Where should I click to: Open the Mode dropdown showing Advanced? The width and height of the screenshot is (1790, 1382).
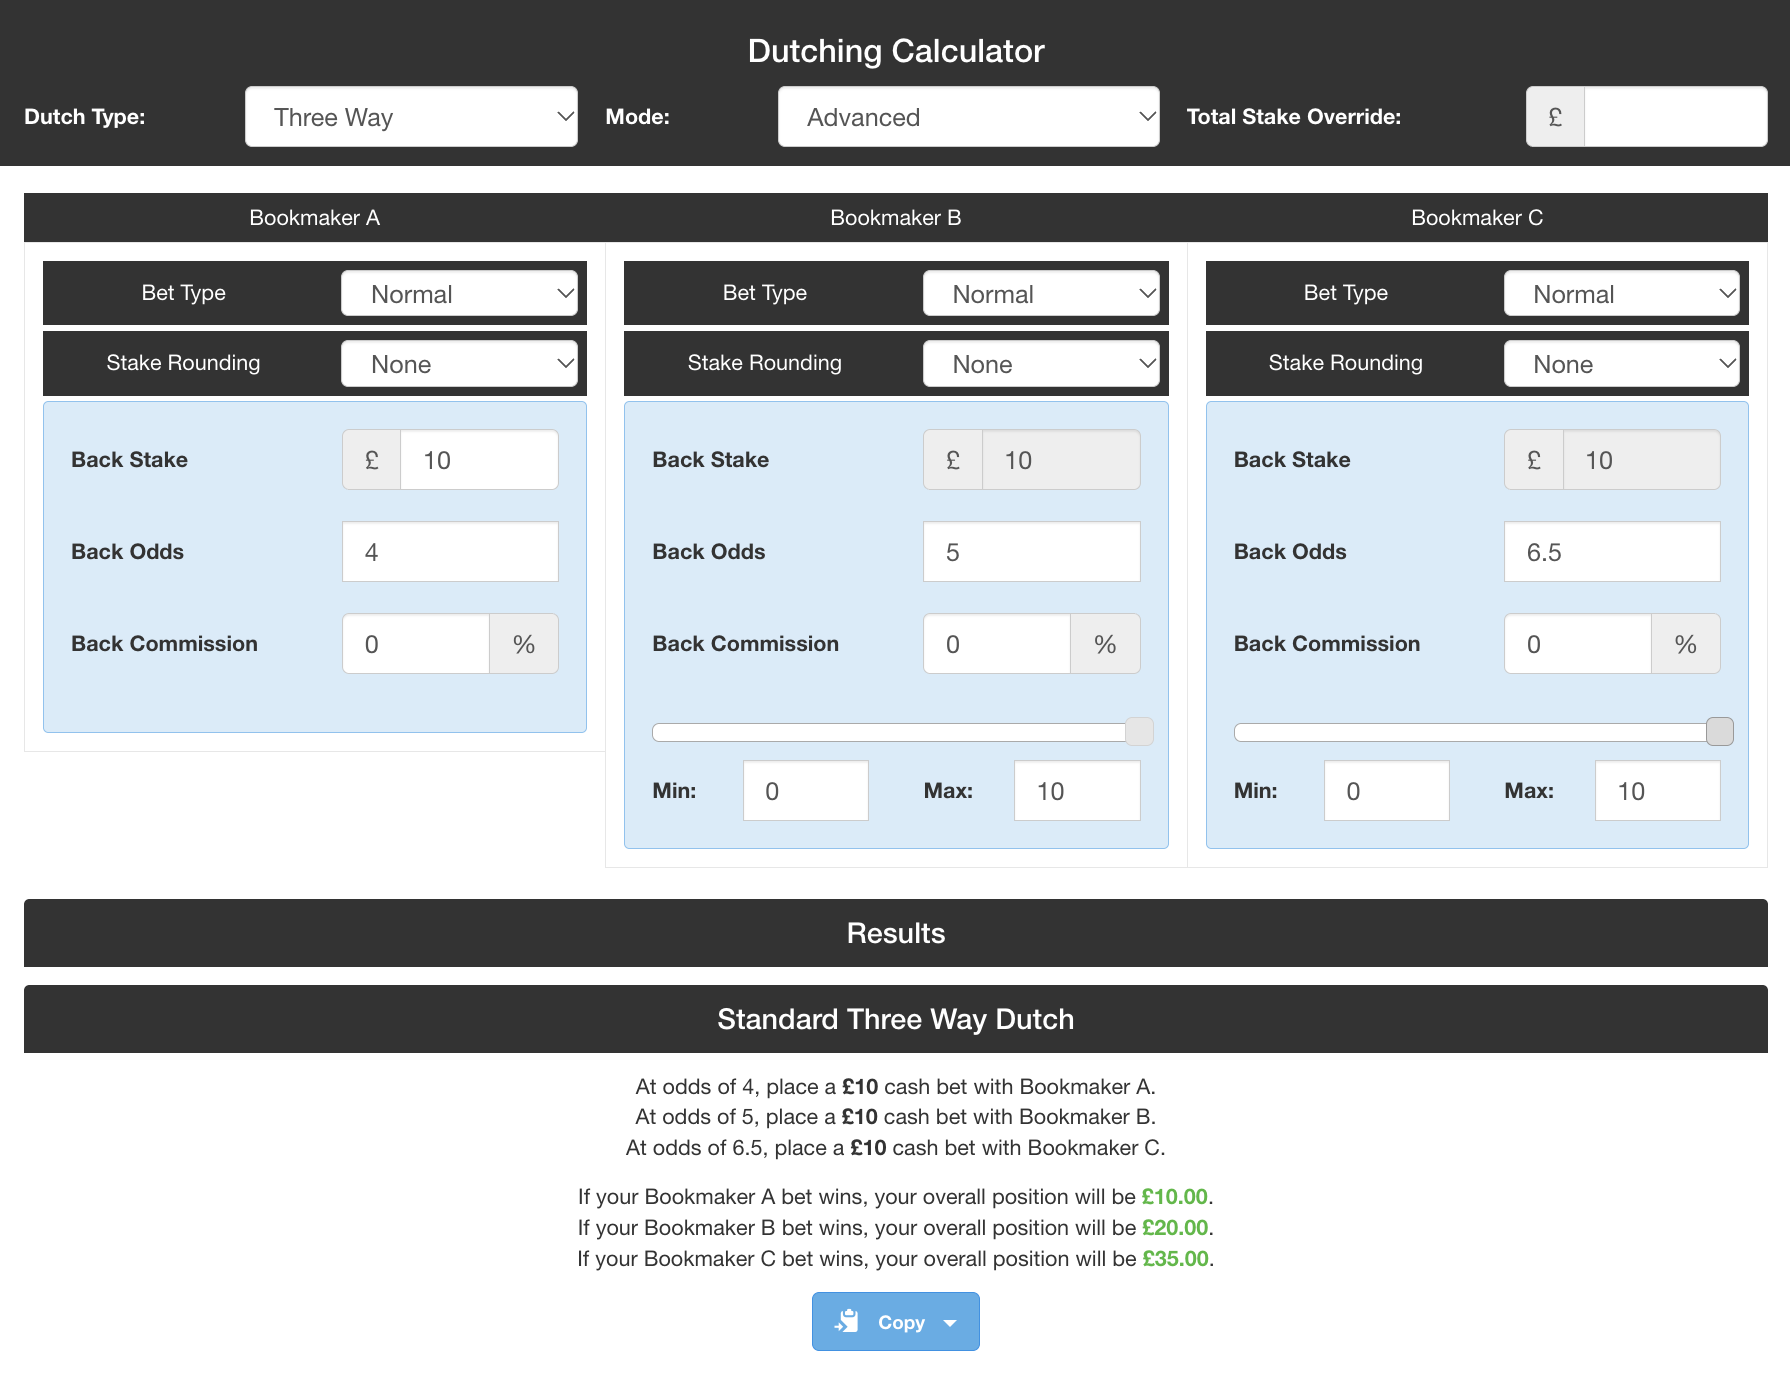pos(968,117)
